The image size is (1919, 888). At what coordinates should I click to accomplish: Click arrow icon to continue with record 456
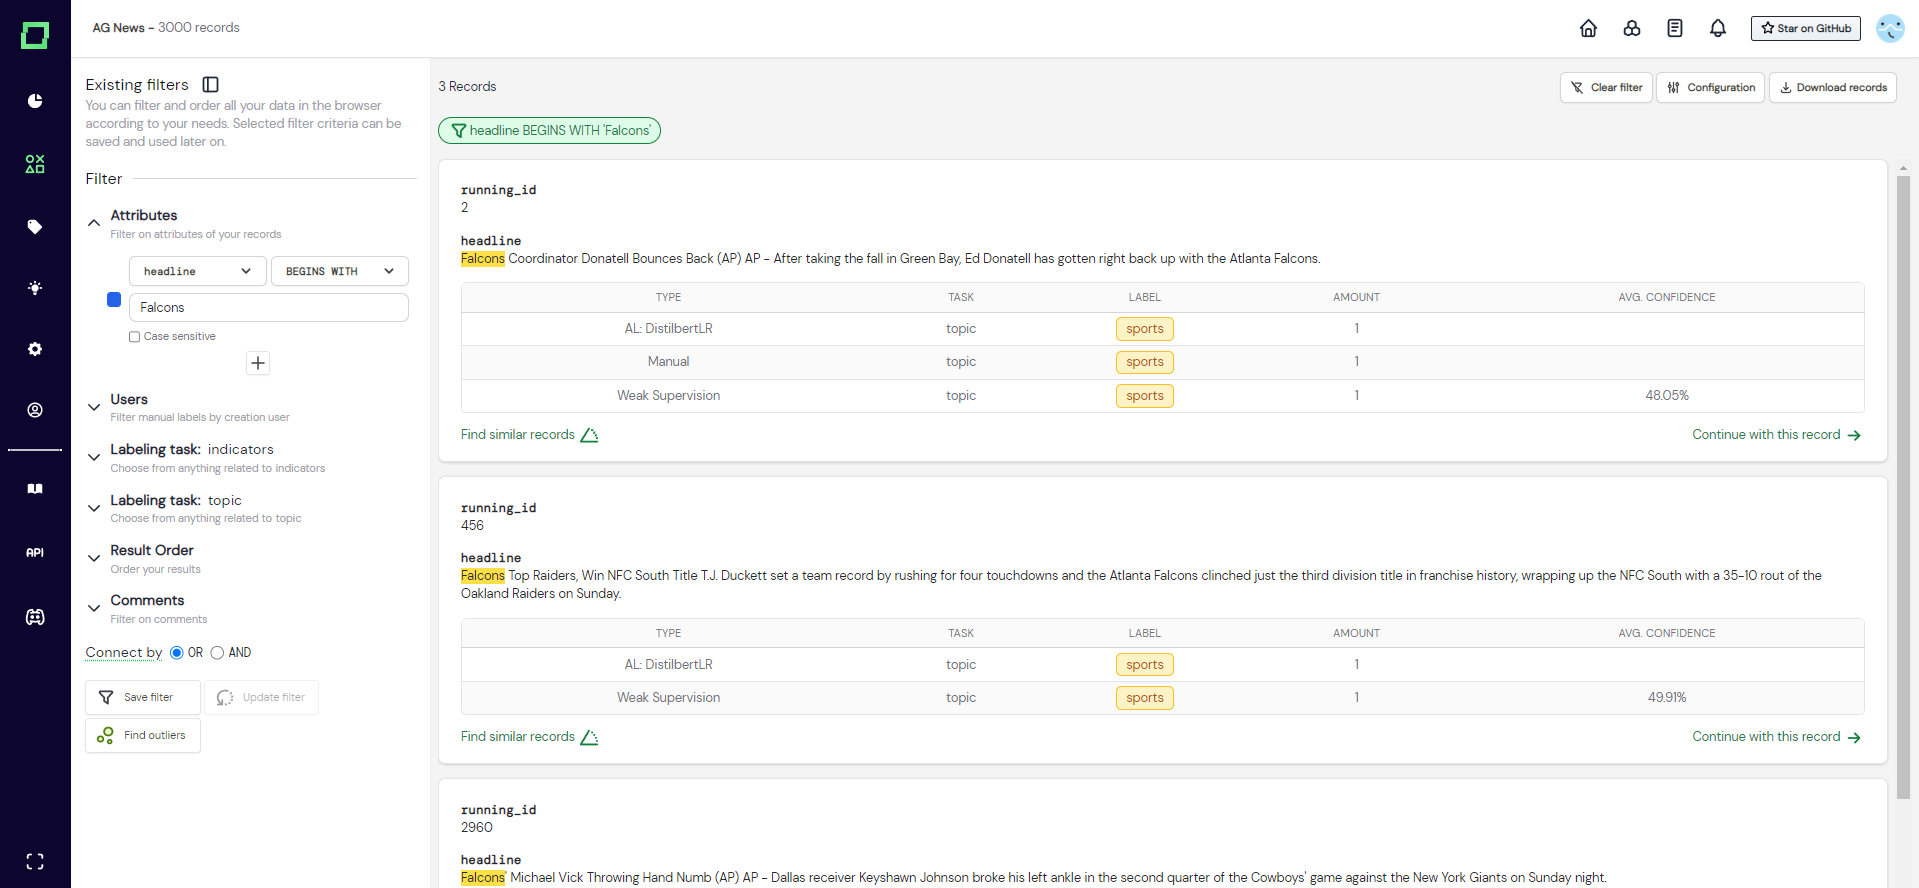(x=1854, y=737)
